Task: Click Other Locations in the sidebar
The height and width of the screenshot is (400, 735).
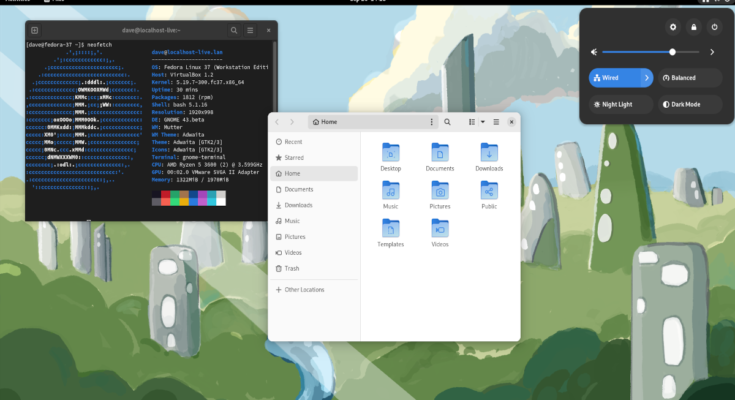Action: click(x=304, y=289)
